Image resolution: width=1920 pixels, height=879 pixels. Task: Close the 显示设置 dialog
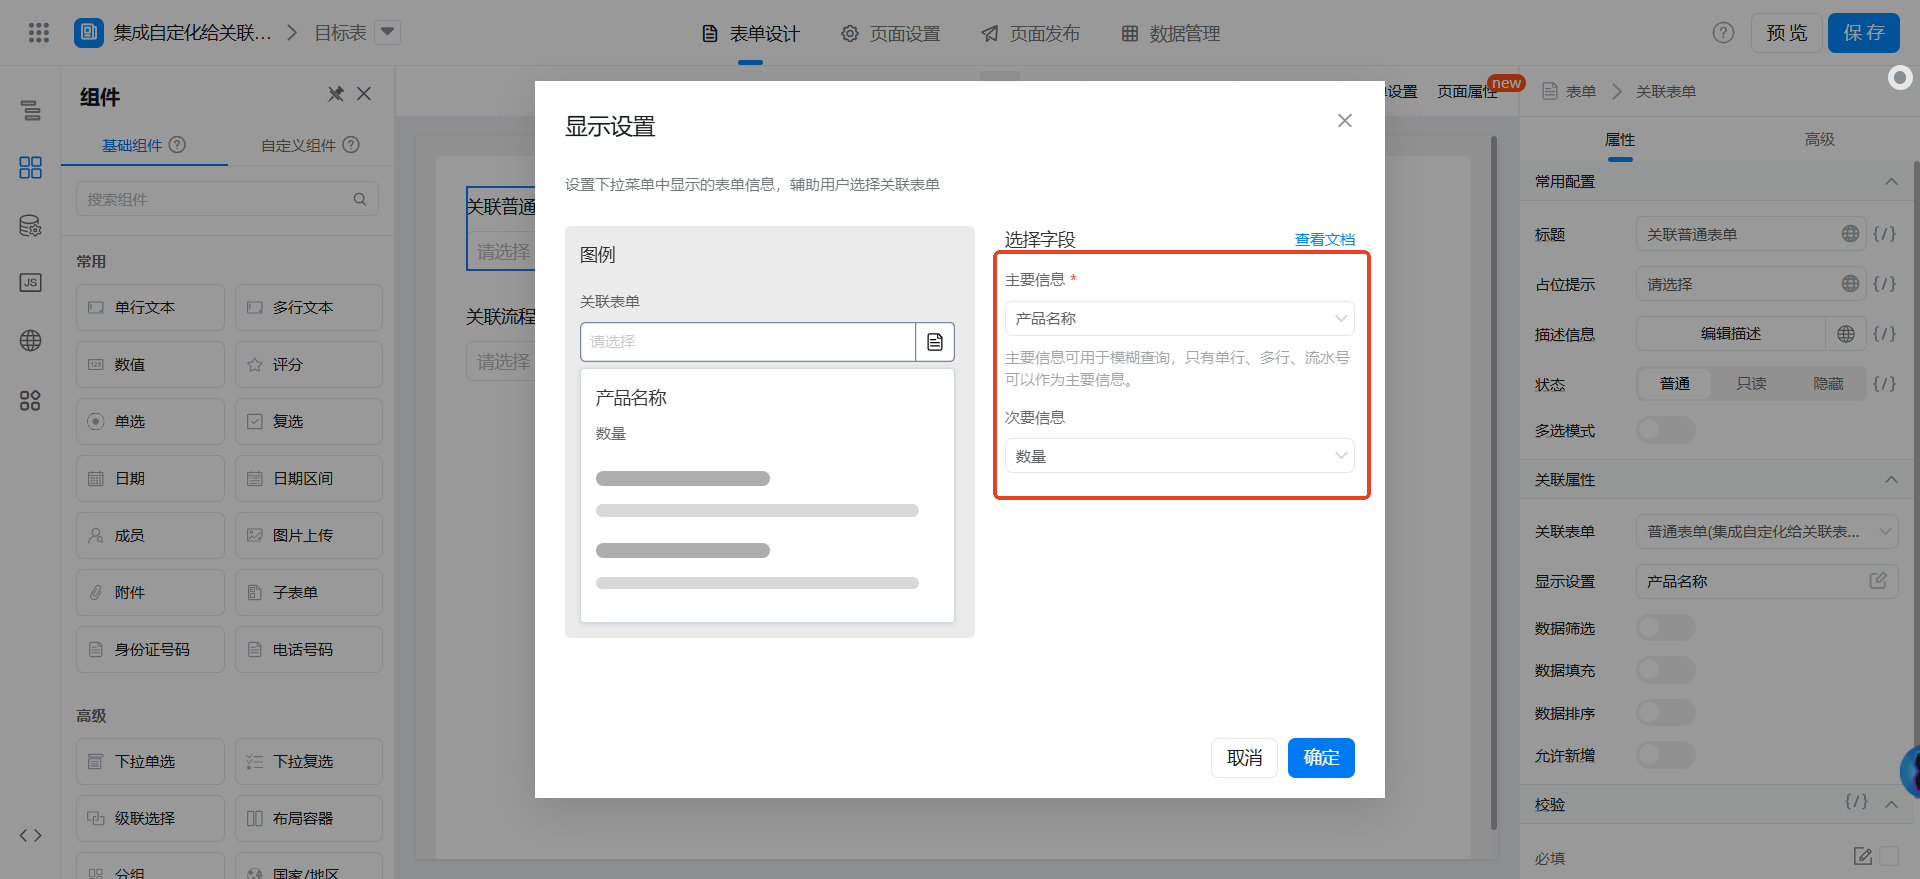[x=1345, y=121]
